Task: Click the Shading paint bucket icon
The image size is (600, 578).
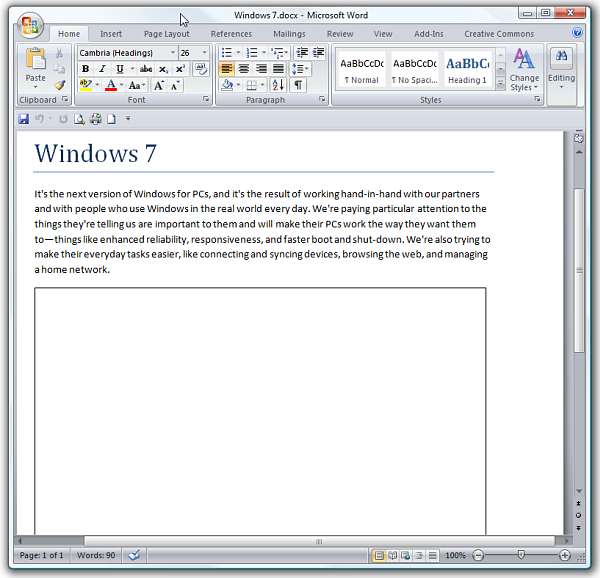Action: pyautogui.click(x=227, y=85)
